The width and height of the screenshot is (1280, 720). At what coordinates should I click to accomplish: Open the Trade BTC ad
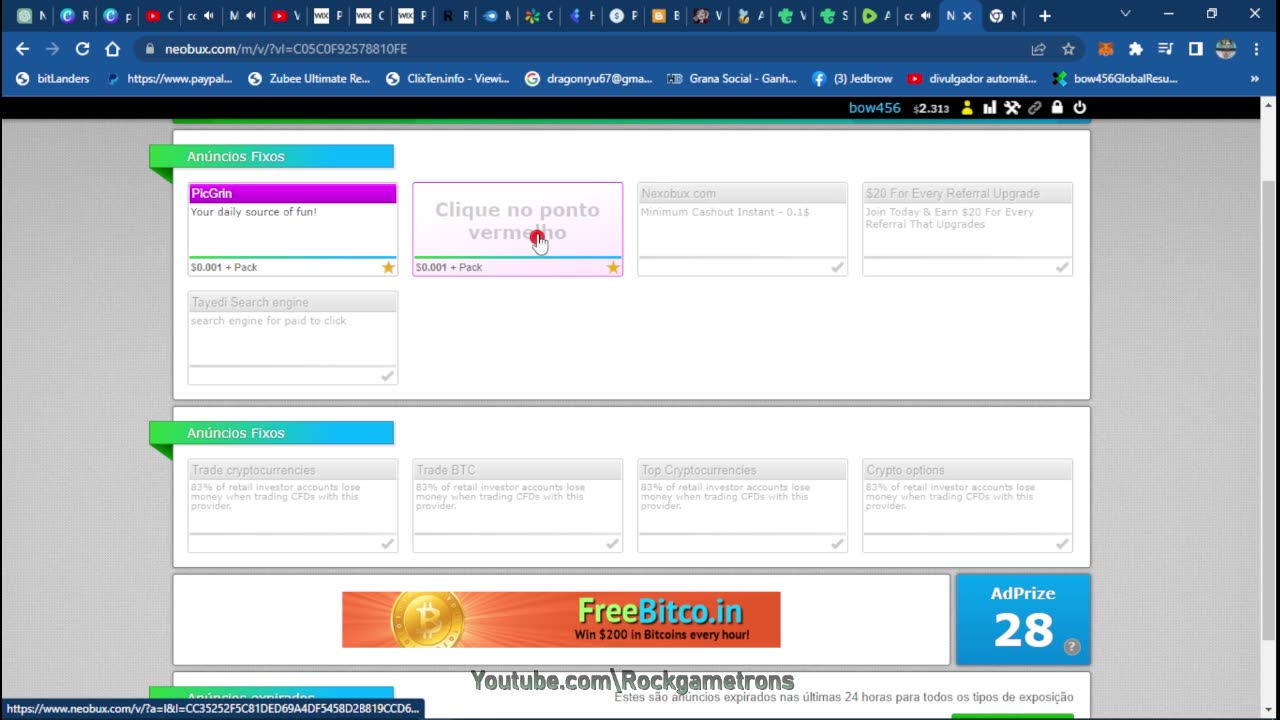518,506
